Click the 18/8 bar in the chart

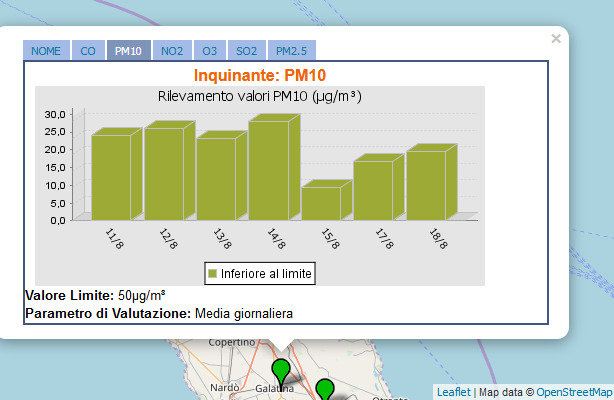(432, 182)
